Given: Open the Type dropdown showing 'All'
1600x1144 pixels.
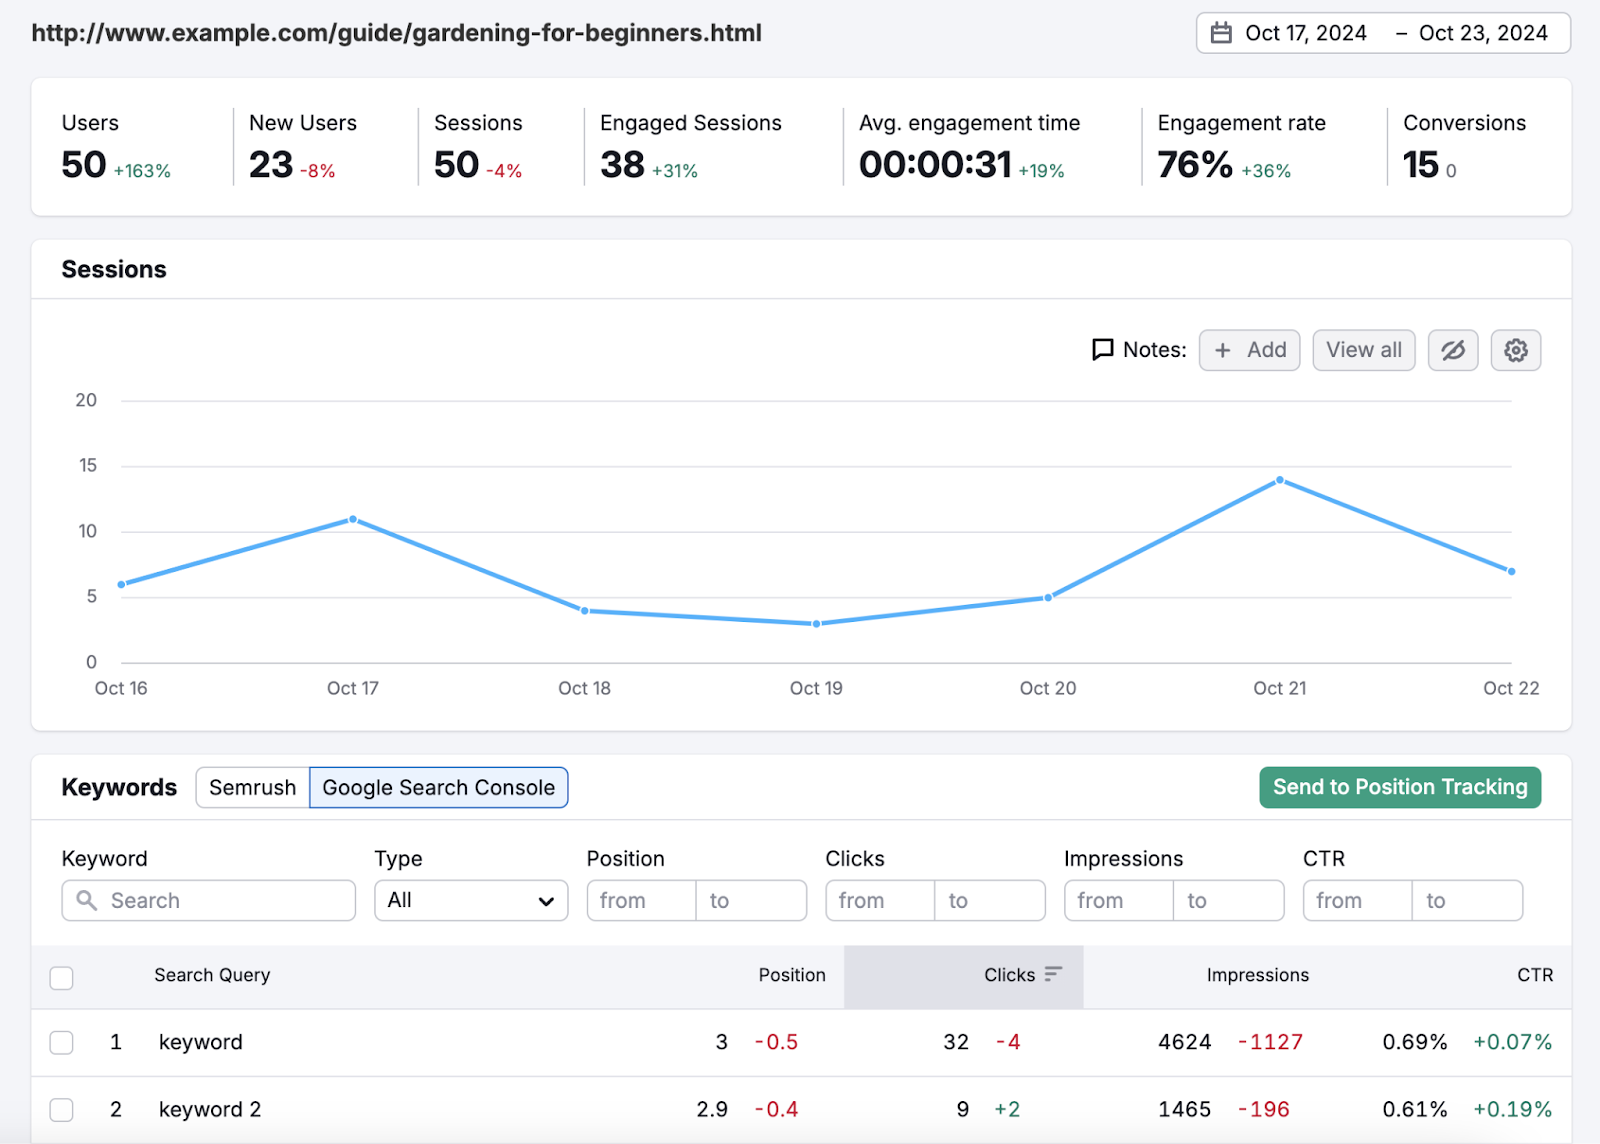Looking at the screenshot, I should [x=470, y=900].
